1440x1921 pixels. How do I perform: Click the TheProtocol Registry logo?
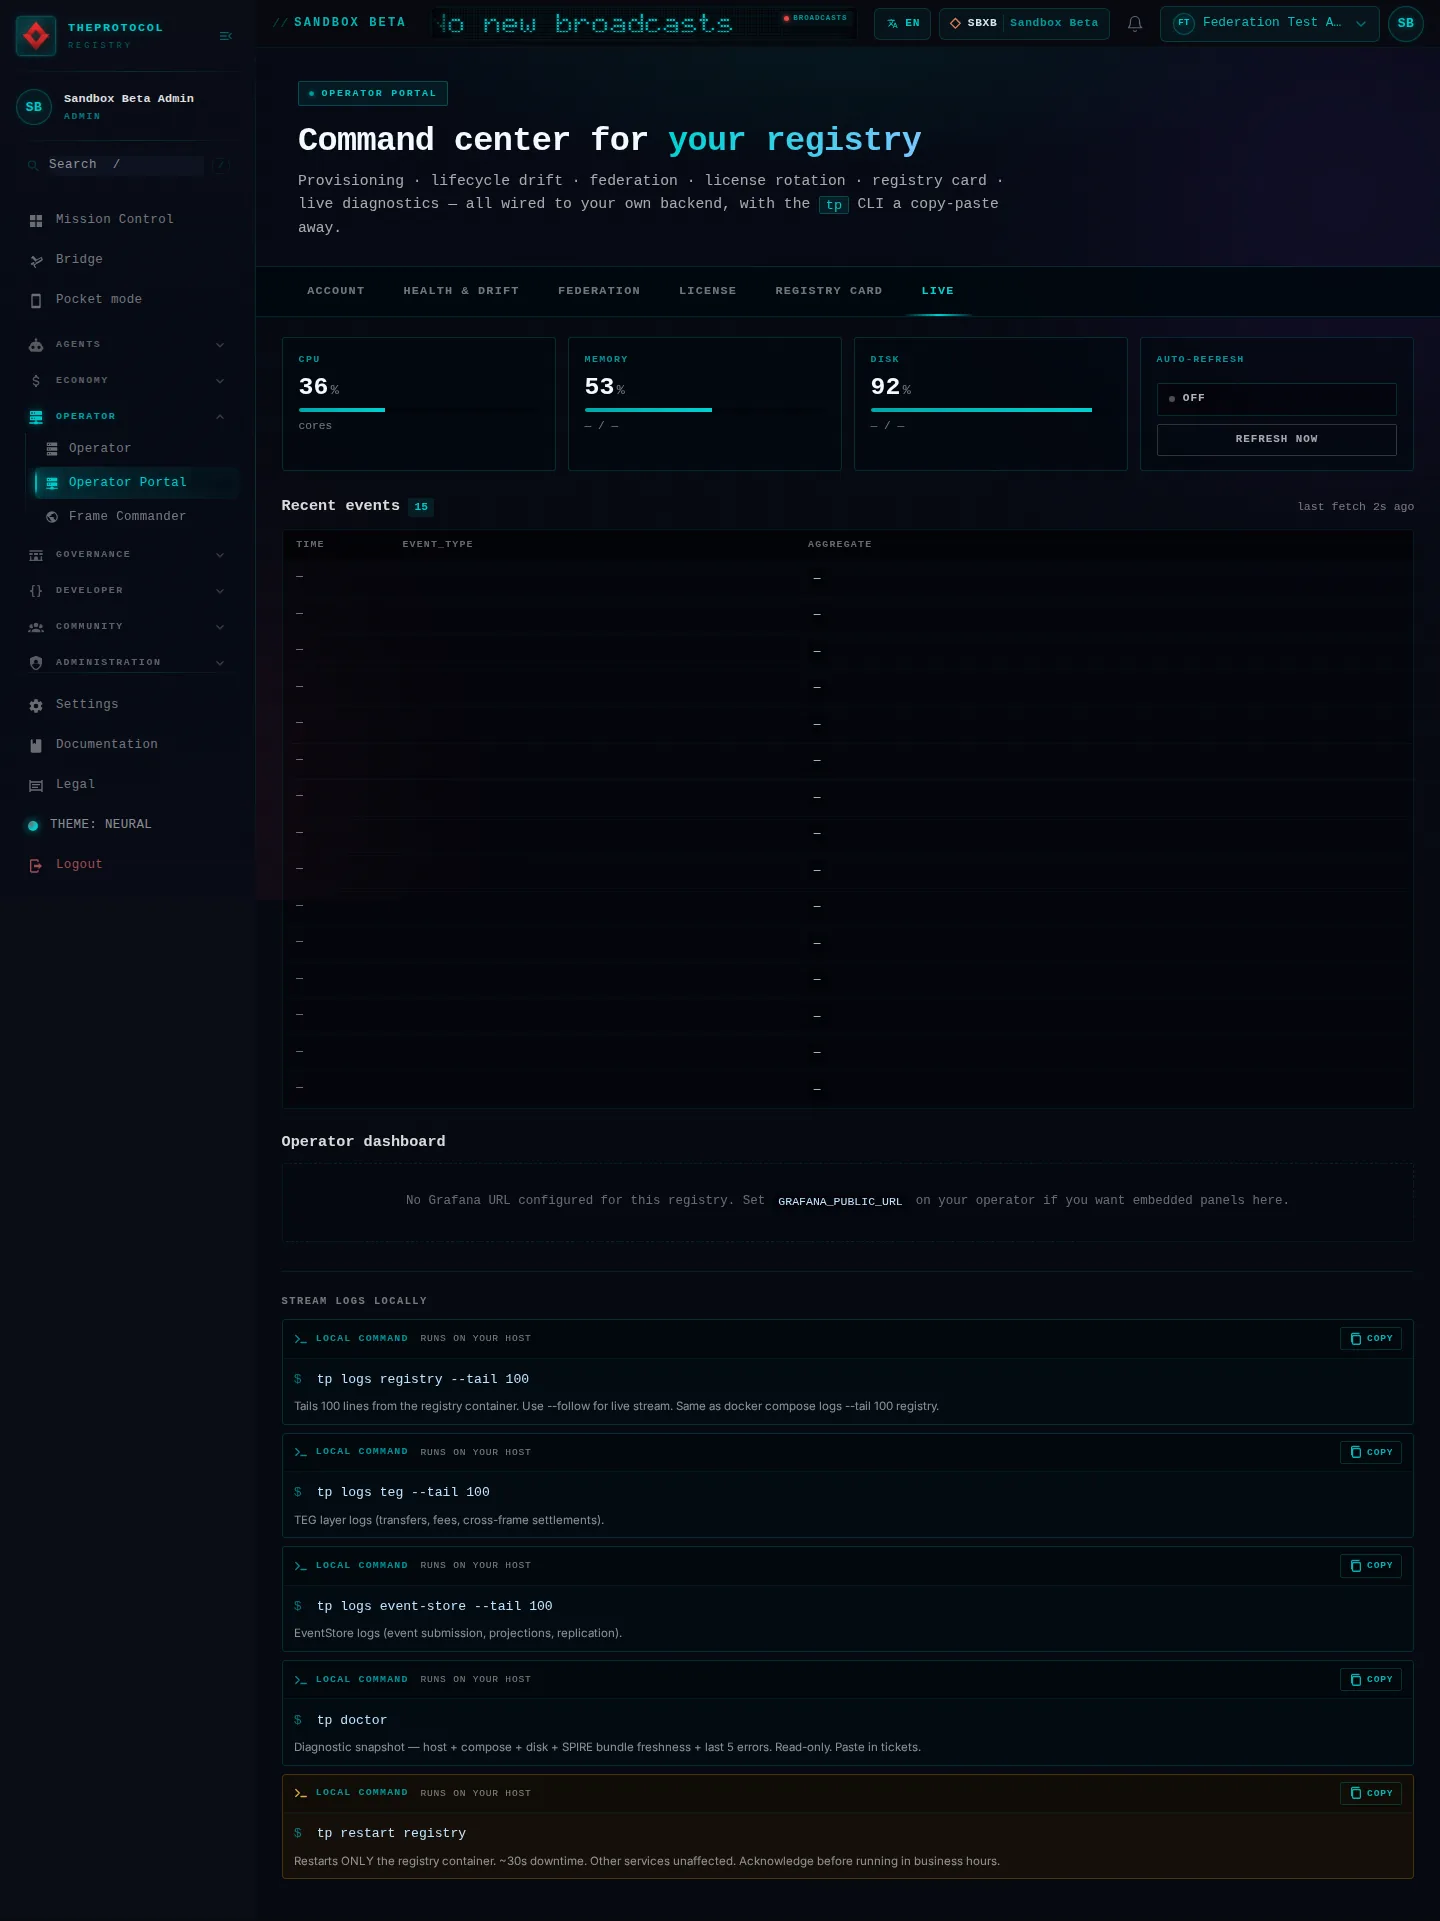(x=36, y=36)
